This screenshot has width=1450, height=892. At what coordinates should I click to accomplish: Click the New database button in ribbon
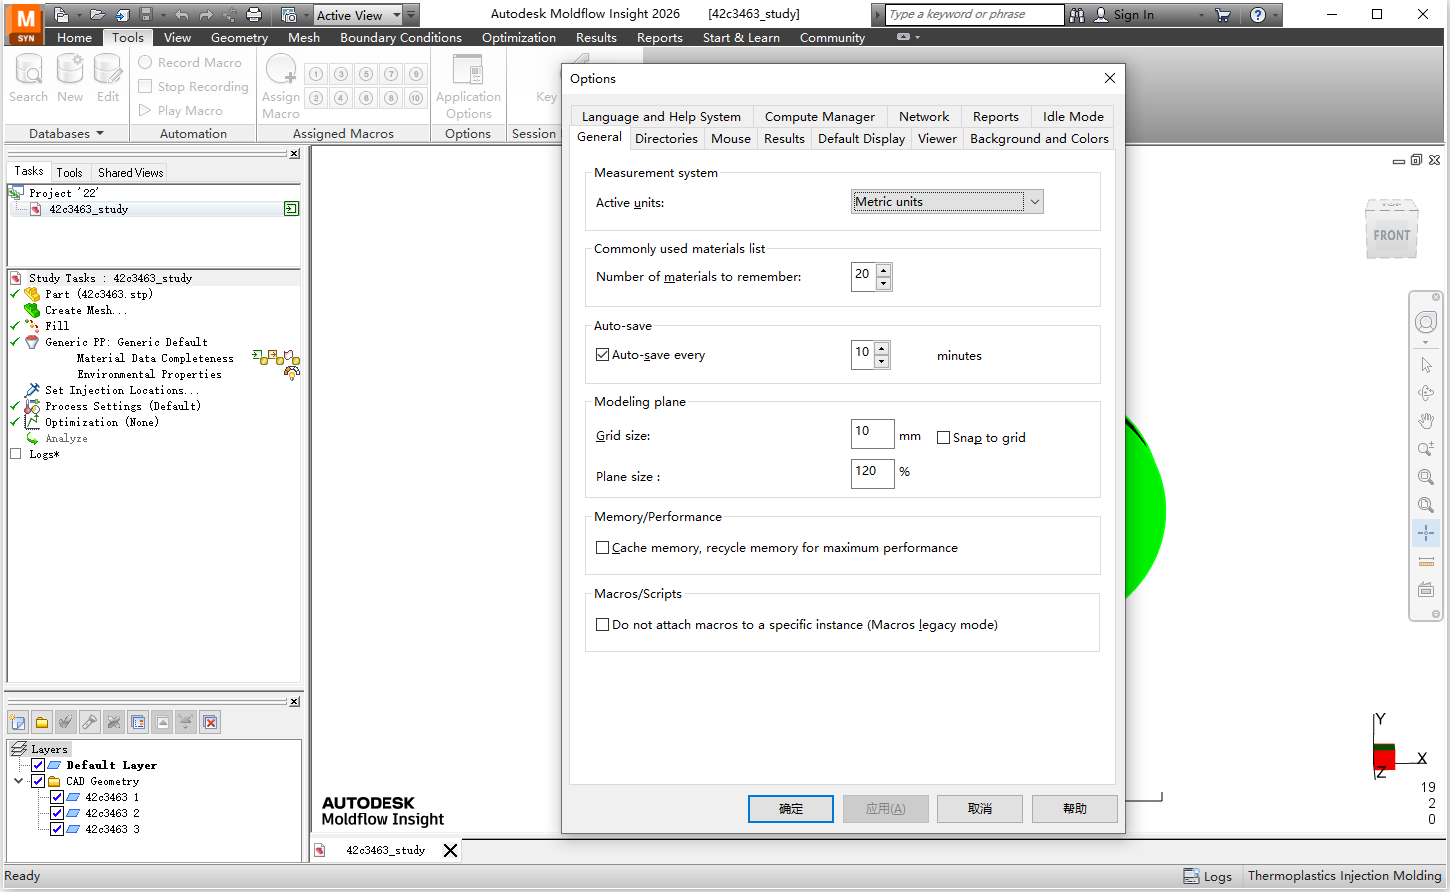(x=70, y=78)
